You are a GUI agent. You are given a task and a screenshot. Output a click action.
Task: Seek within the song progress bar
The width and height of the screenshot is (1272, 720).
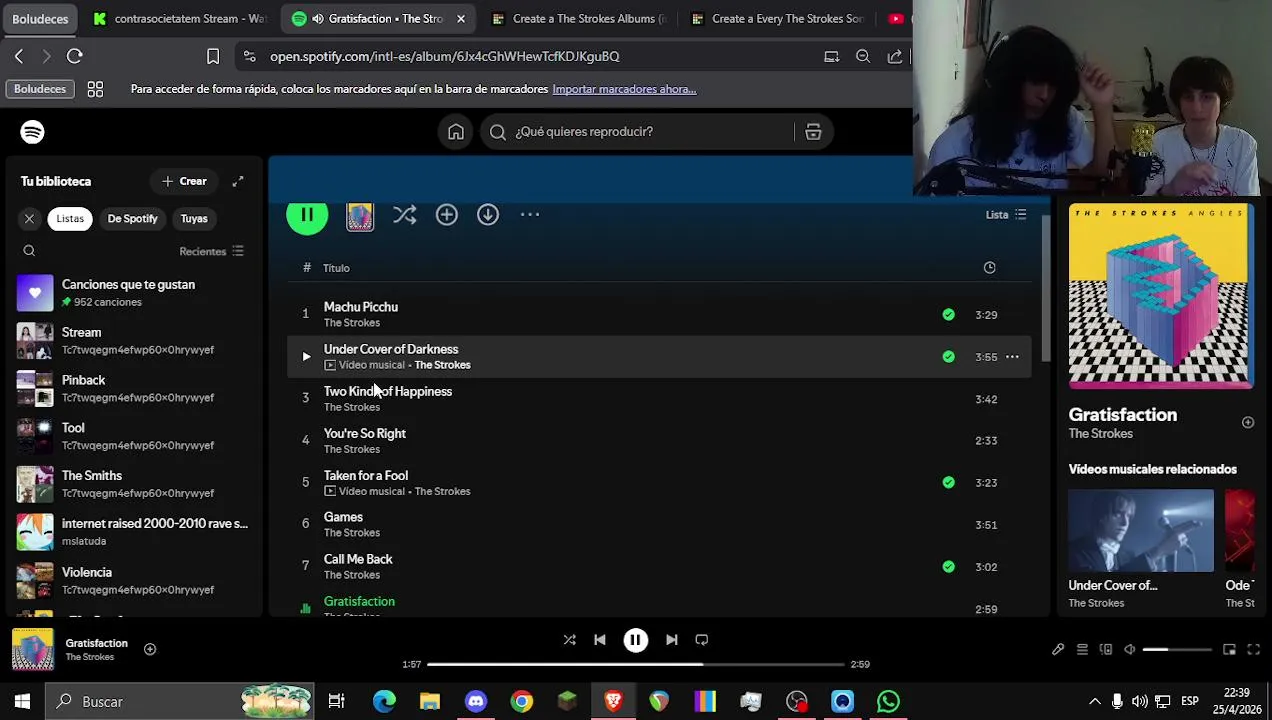(635, 664)
